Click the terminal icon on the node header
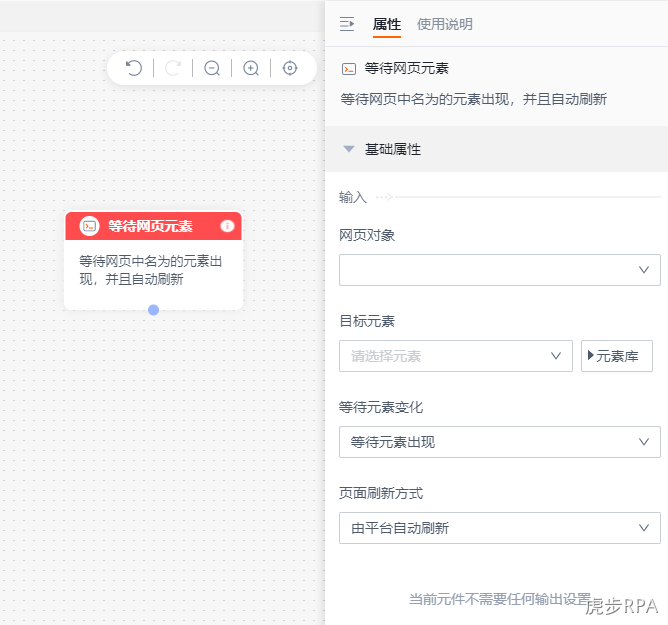Screen dimensions: 668x625 tap(89, 226)
